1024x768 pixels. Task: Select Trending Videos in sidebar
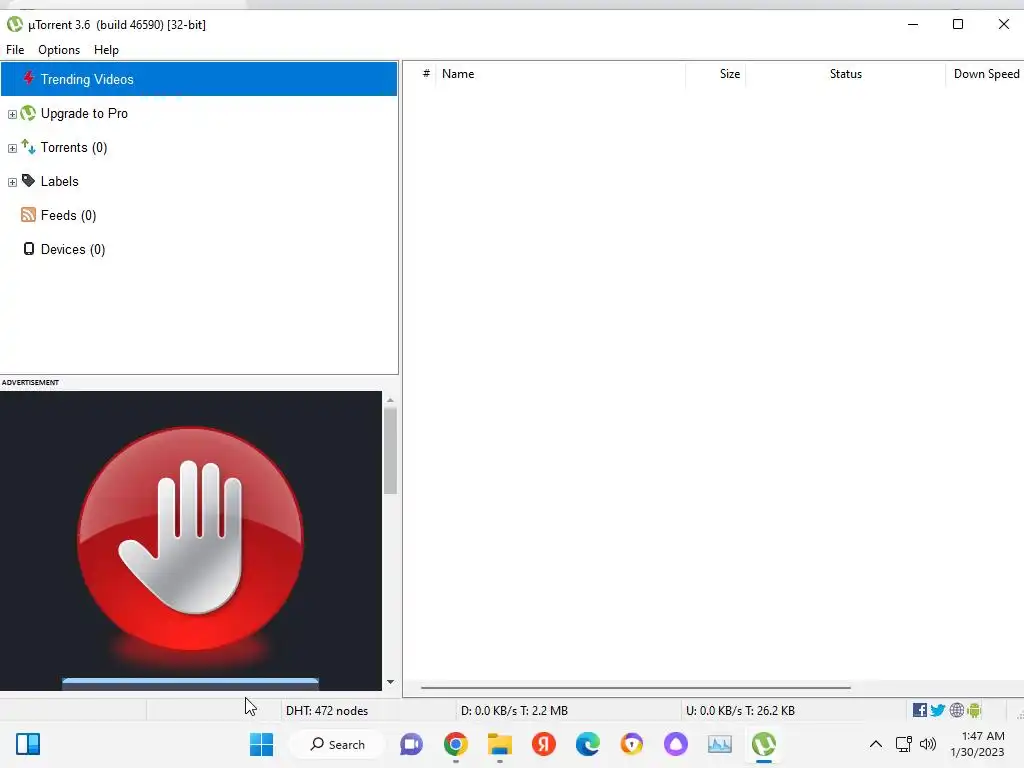(199, 79)
